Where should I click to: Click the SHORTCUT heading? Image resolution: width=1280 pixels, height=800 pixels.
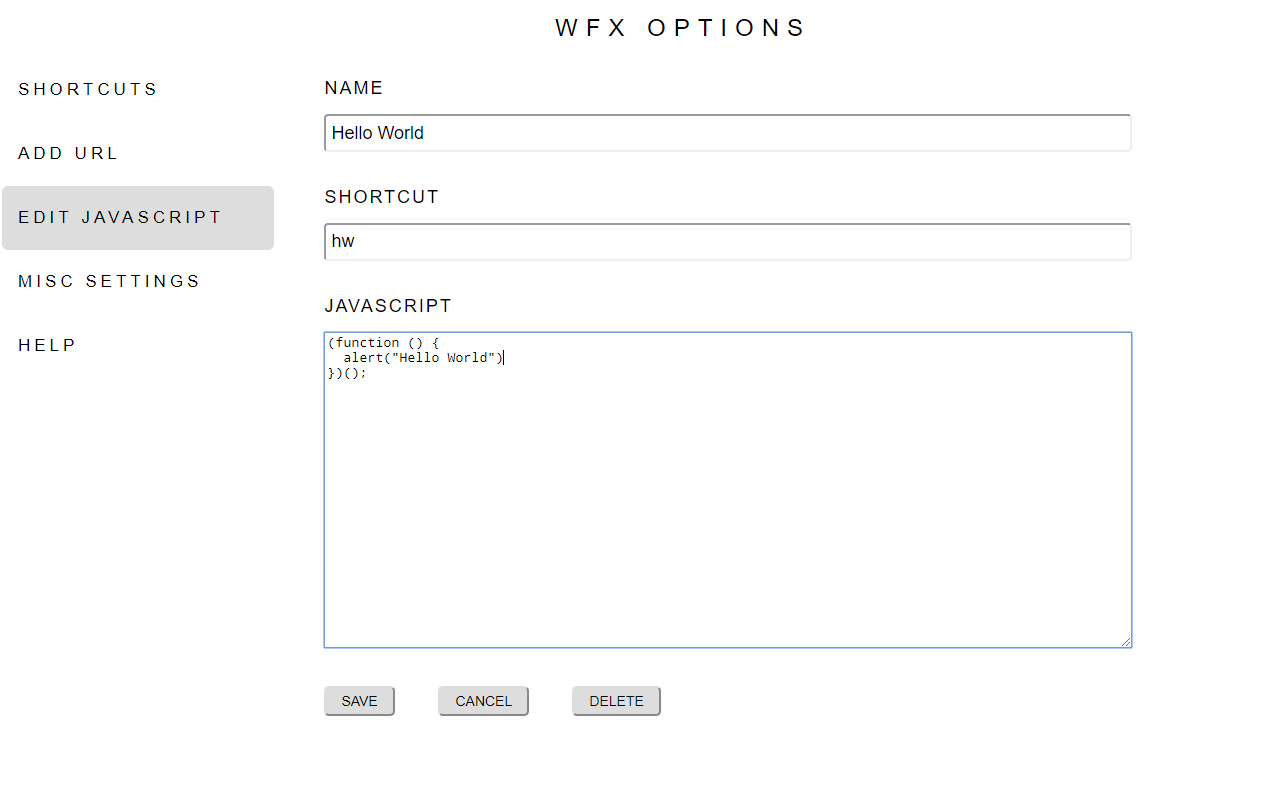click(382, 197)
